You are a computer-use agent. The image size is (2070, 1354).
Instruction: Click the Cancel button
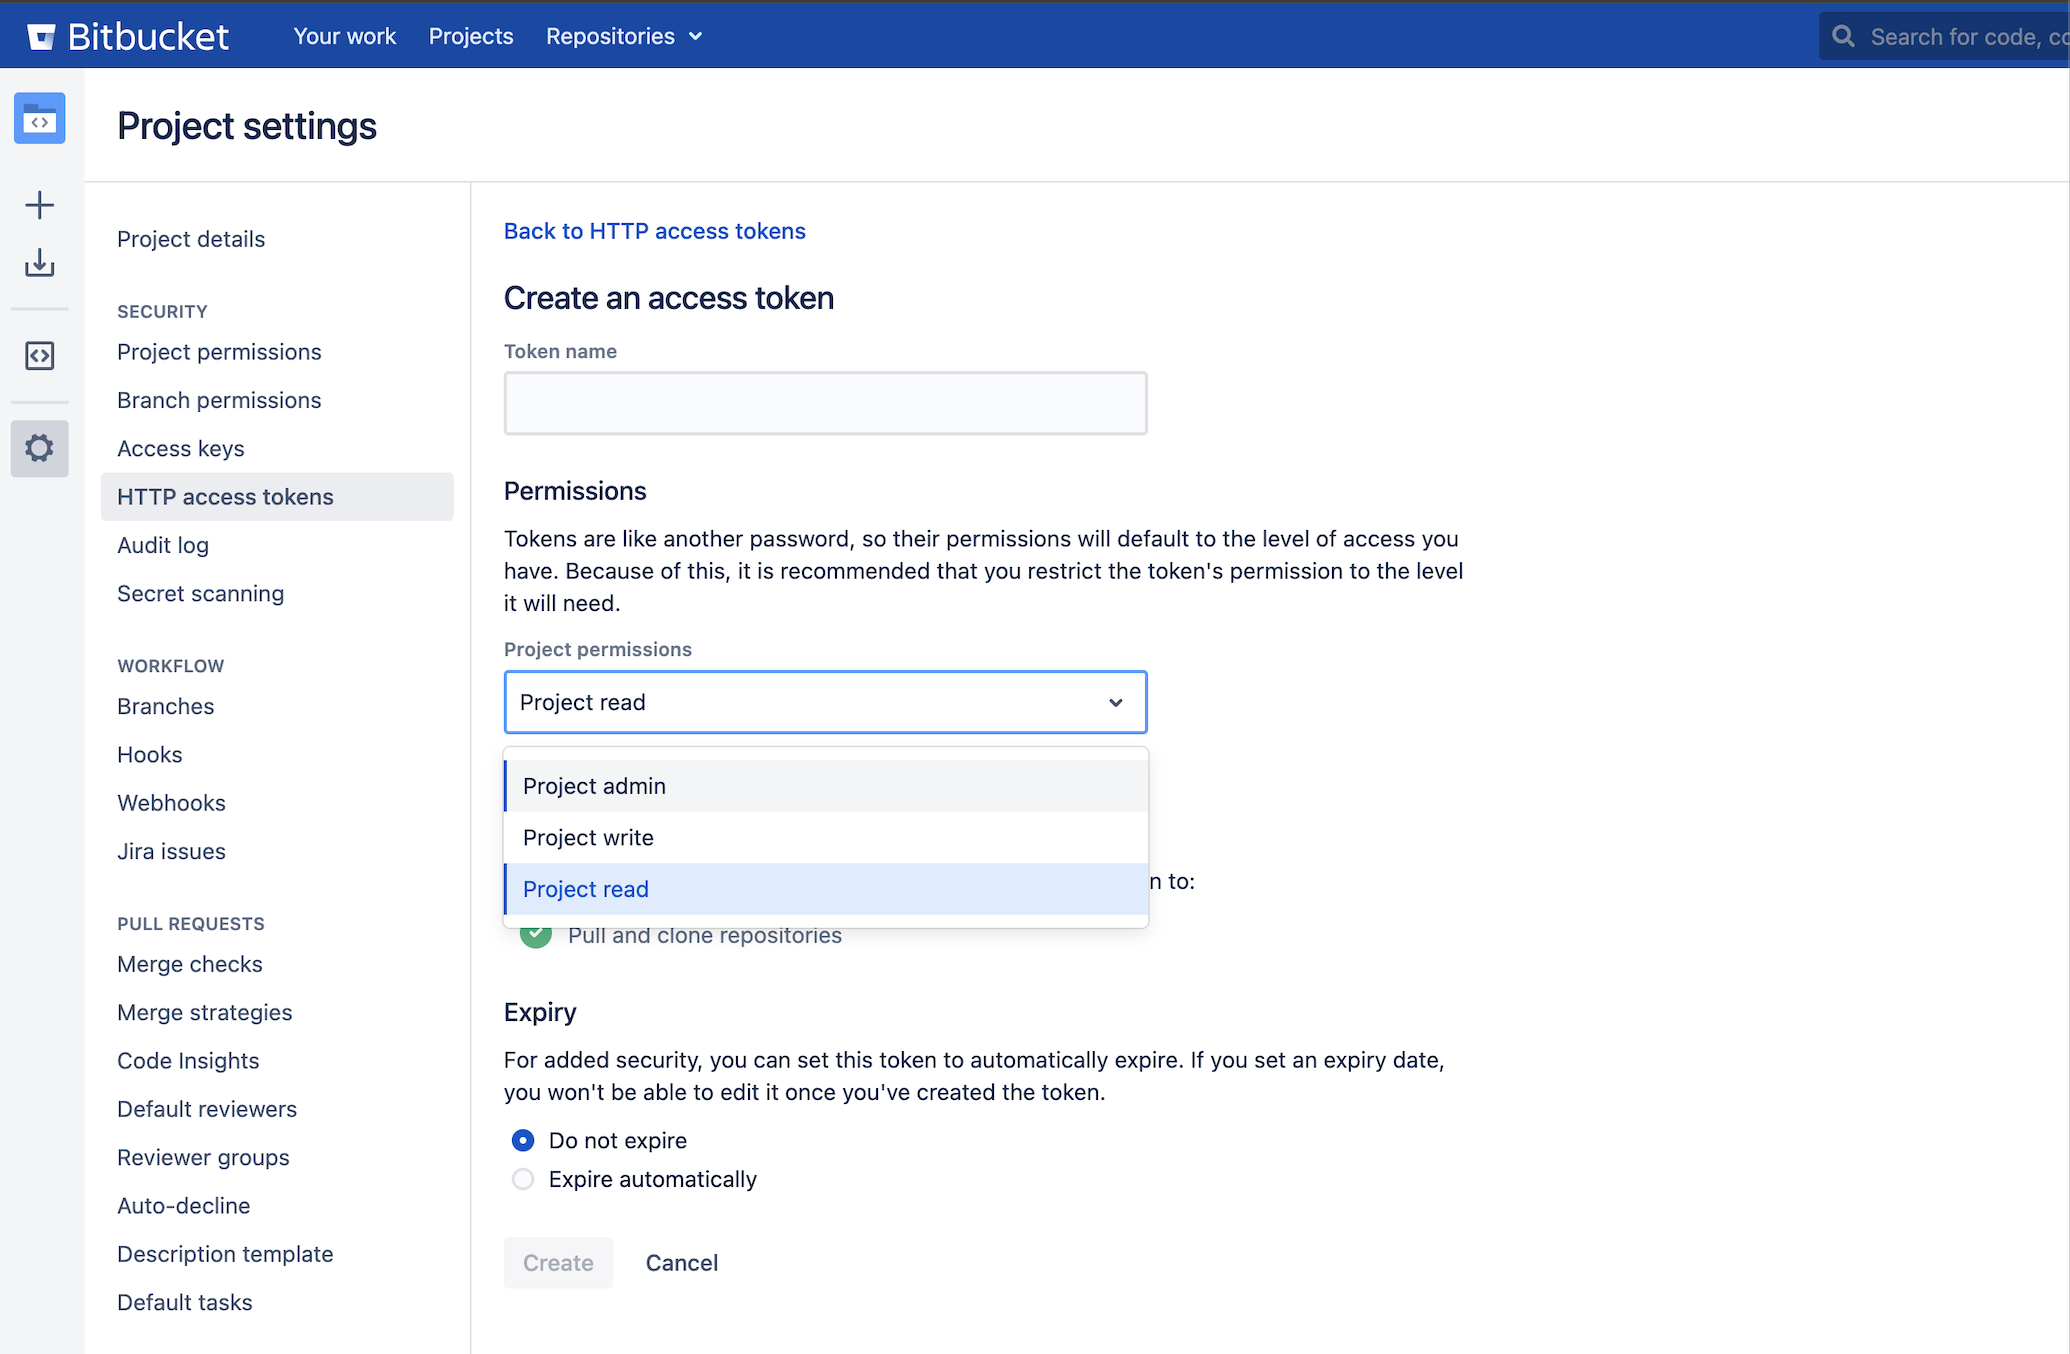pyautogui.click(x=682, y=1263)
